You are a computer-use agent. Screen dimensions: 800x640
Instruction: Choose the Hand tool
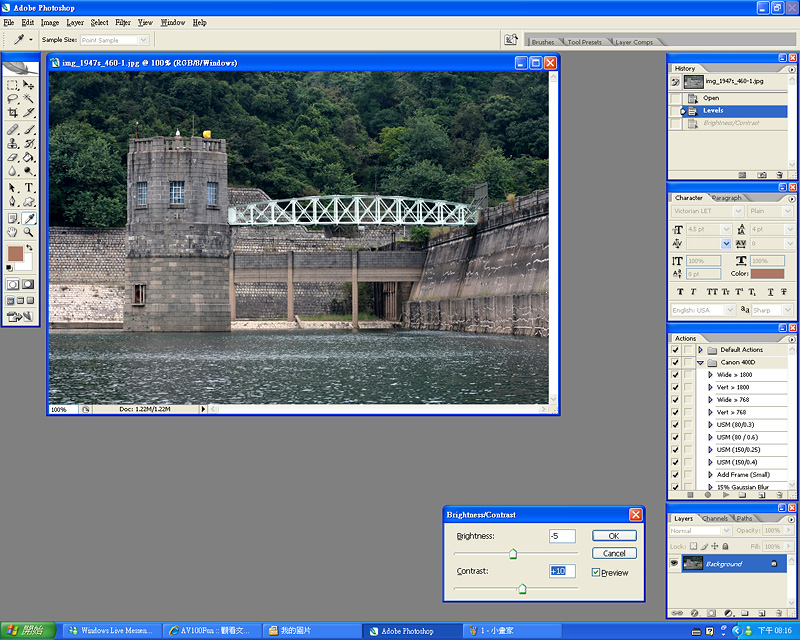[13, 232]
